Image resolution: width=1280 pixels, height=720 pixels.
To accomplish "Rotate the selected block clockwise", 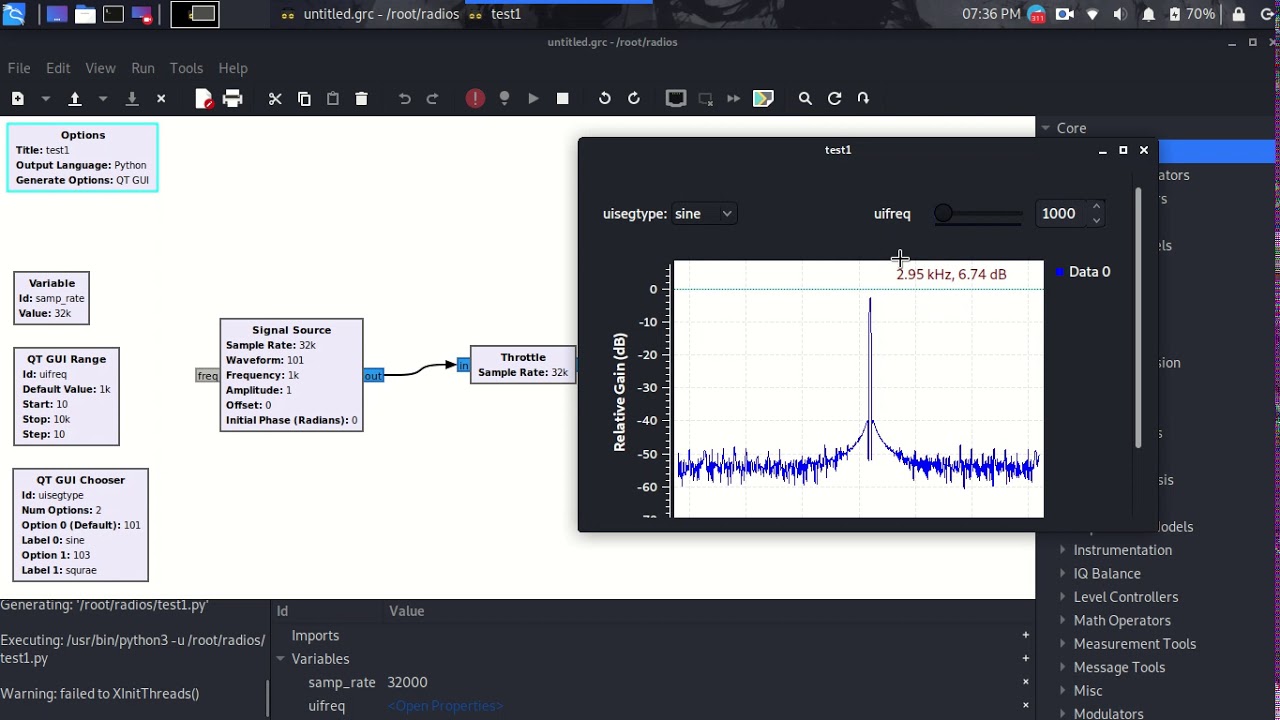I will (633, 98).
